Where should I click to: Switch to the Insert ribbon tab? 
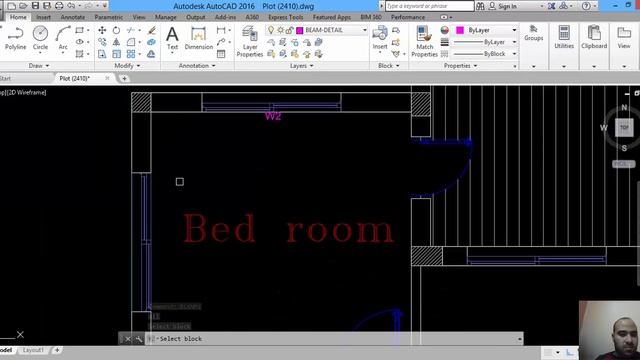43,17
